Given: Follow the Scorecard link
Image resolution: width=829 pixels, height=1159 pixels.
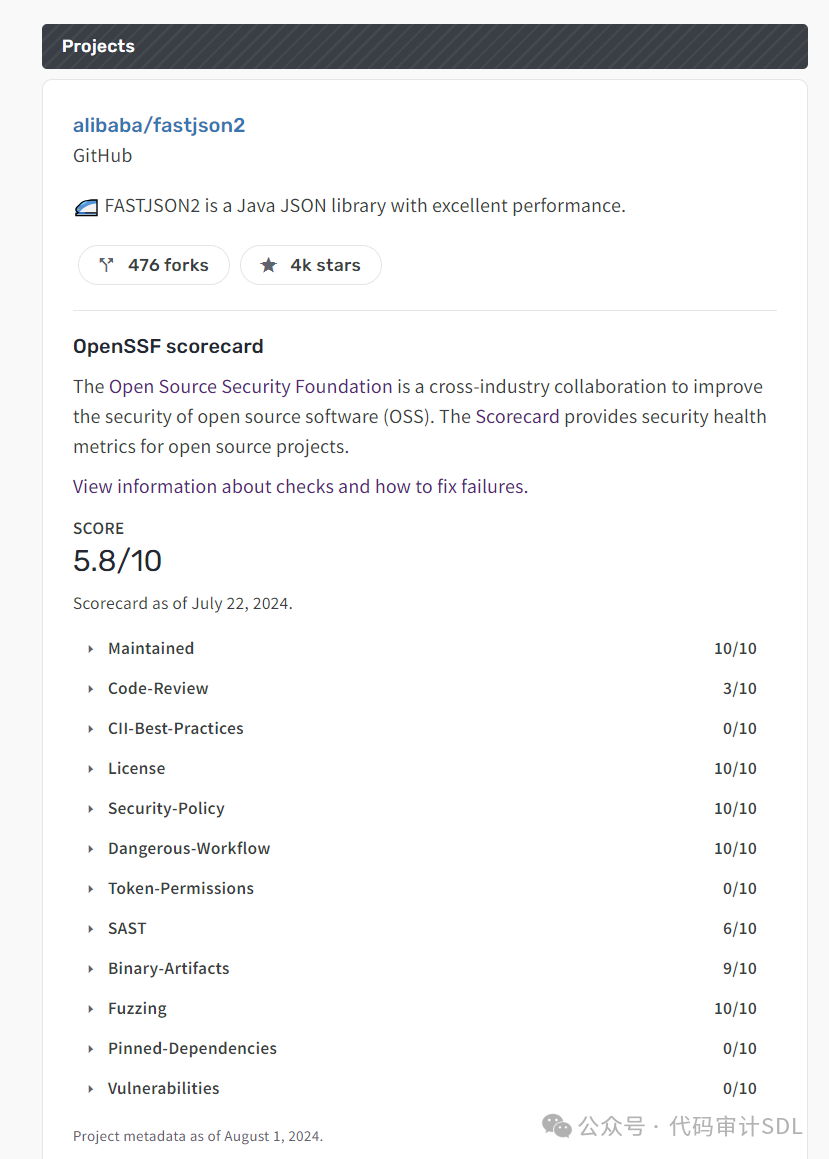Looking at the screenshot, I should click(x=517, y=417).
